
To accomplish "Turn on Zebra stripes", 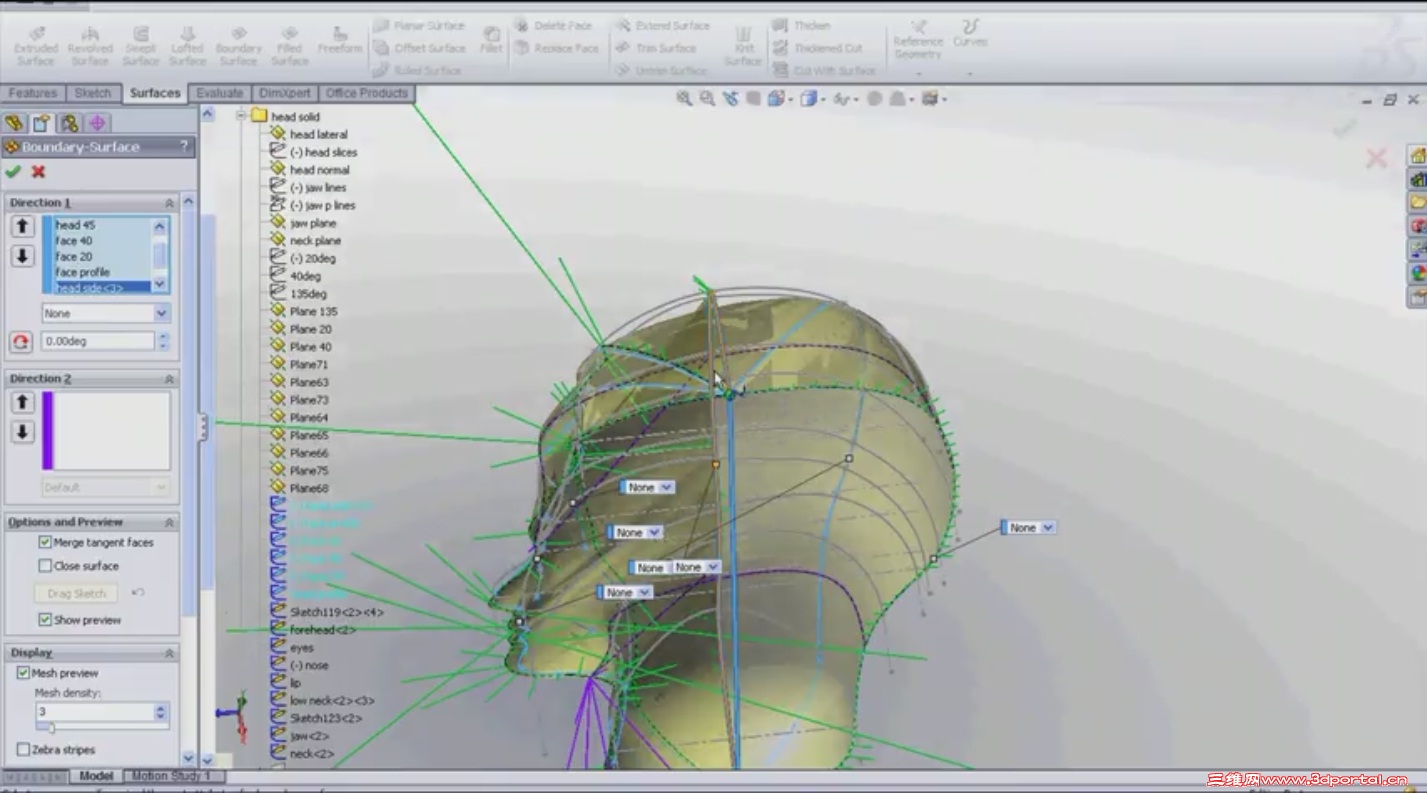I will click(x=23, y=749).
